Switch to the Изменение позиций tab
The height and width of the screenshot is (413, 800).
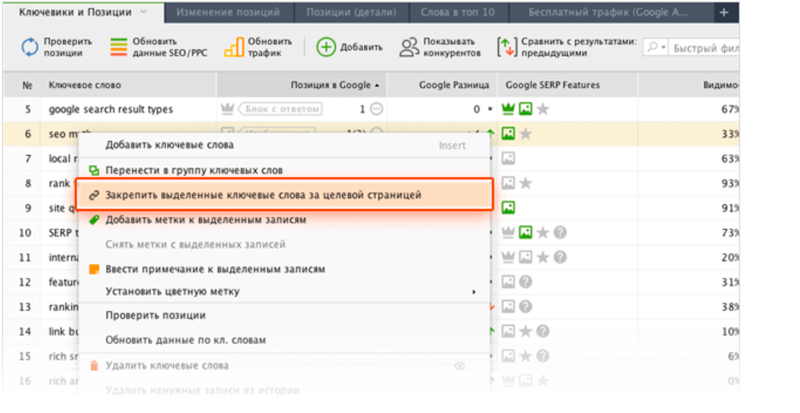click(x=228, y=12)
